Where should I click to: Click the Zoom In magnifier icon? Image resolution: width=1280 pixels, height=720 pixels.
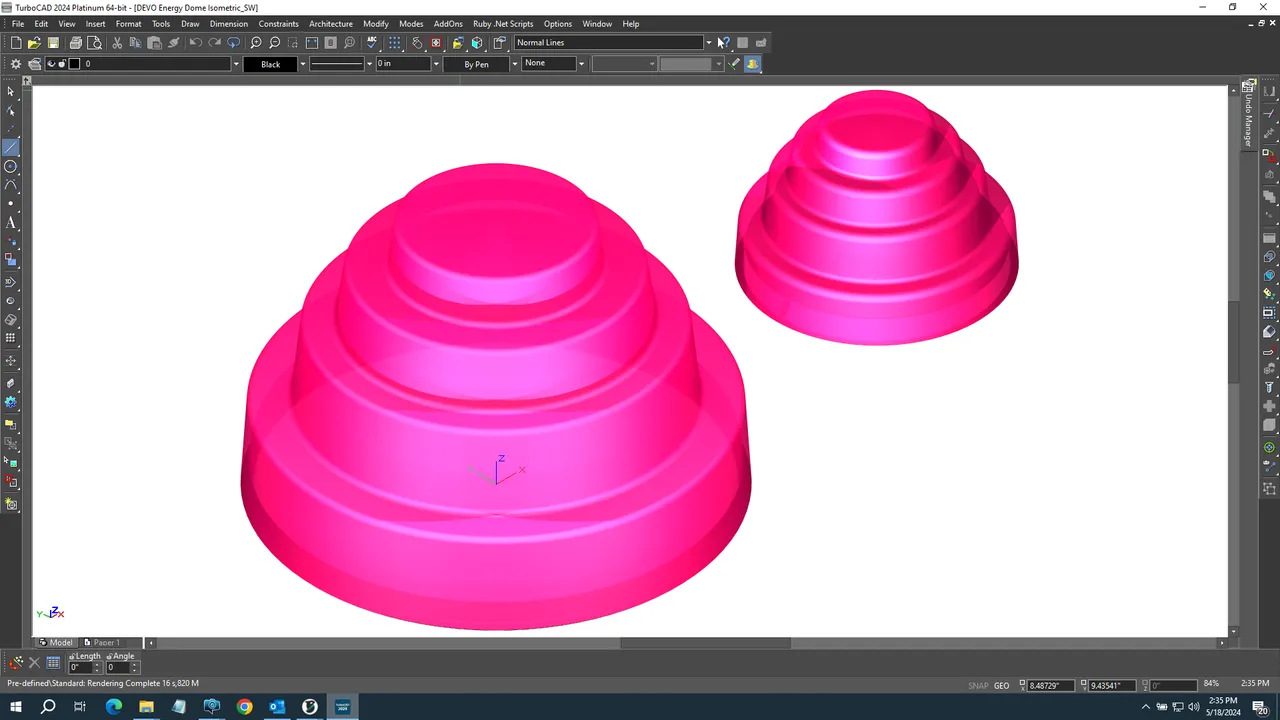click(256, 42)
